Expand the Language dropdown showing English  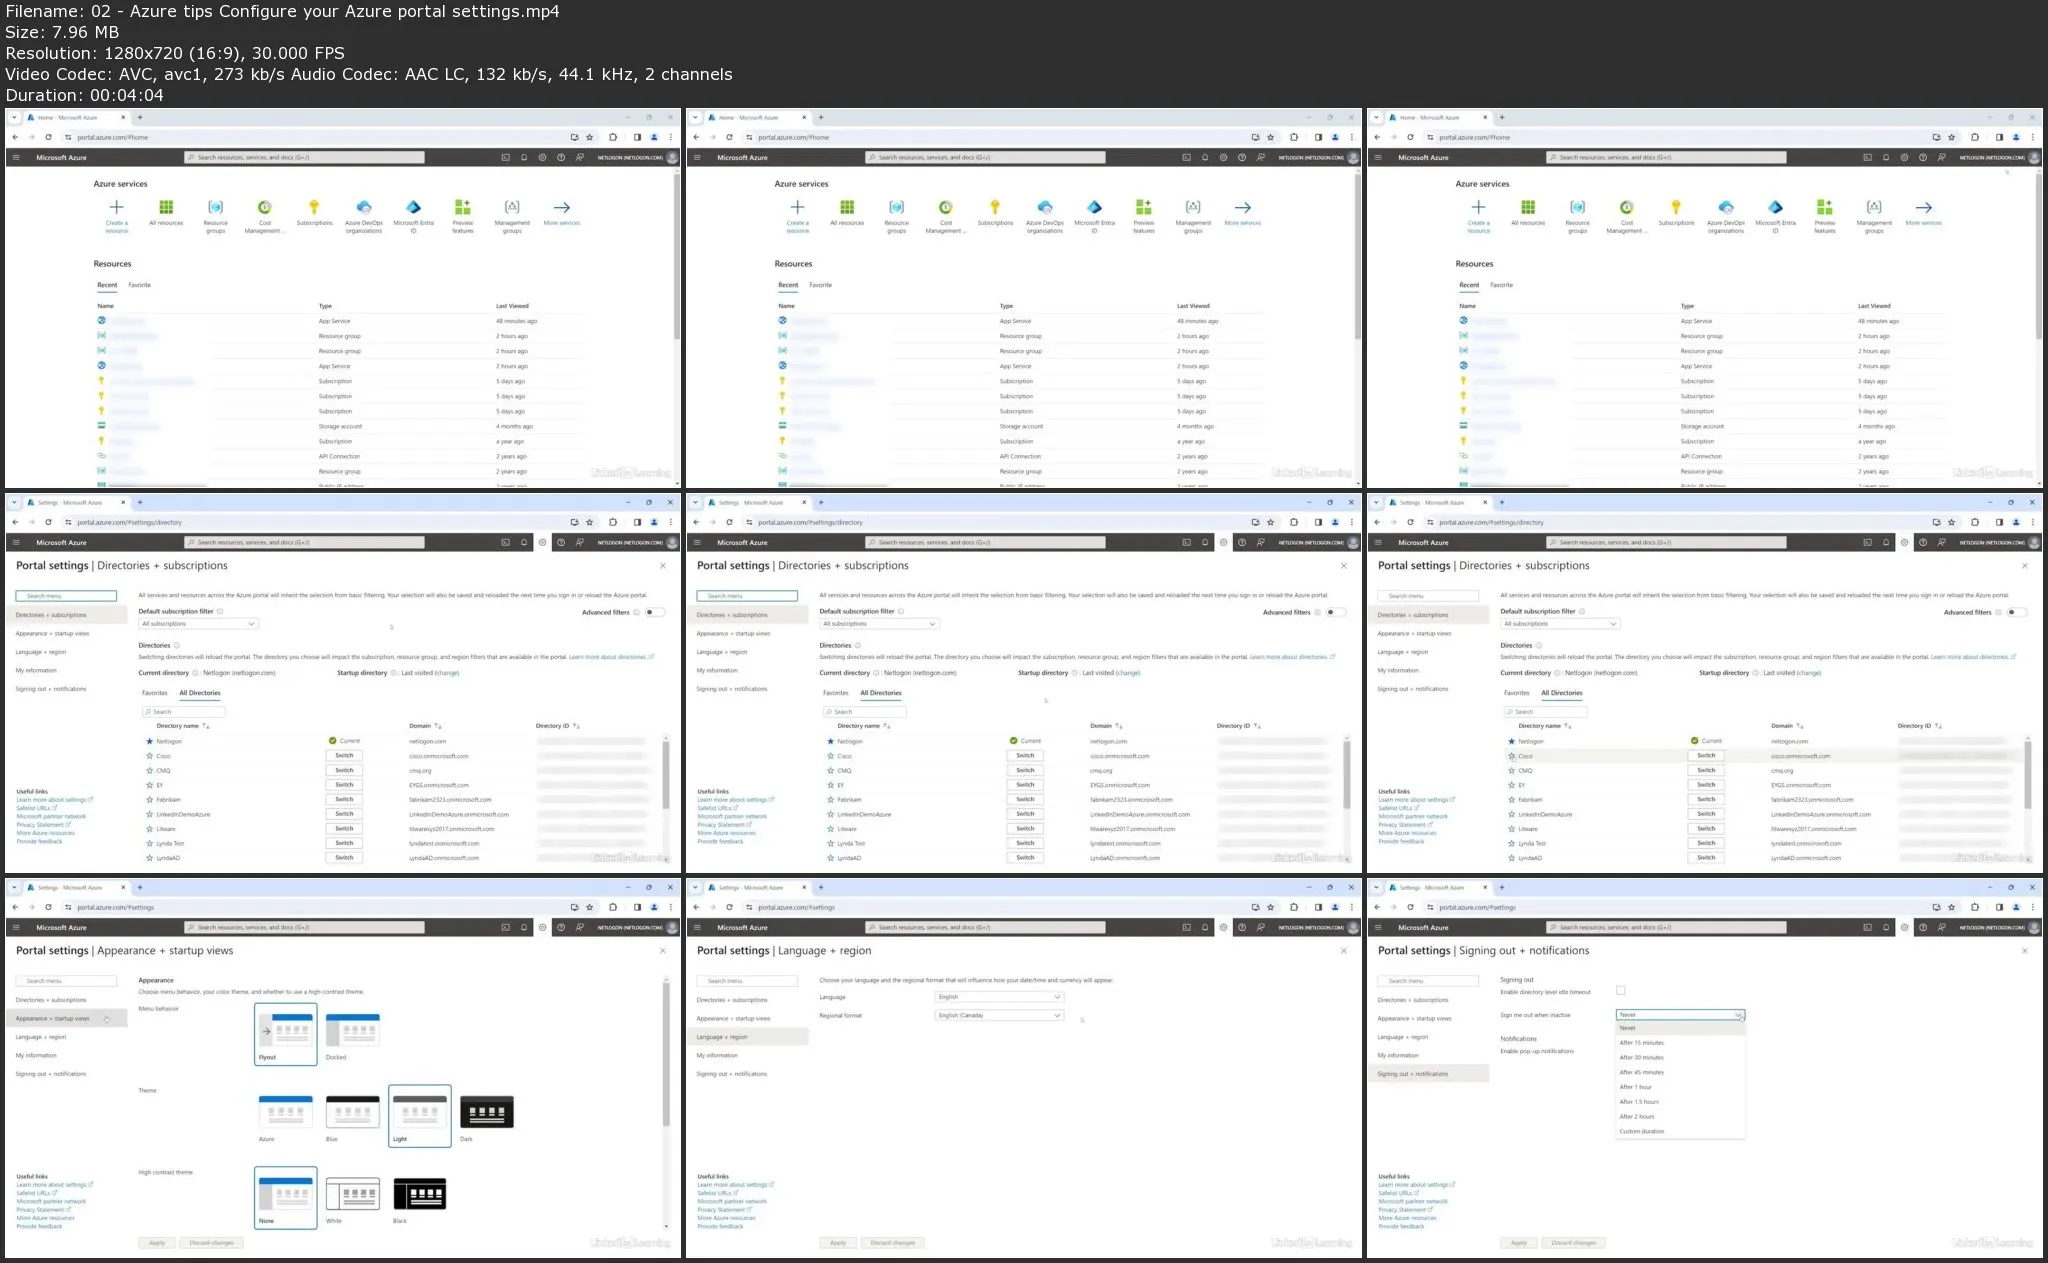pyautogui.click(x=998, y=997)
